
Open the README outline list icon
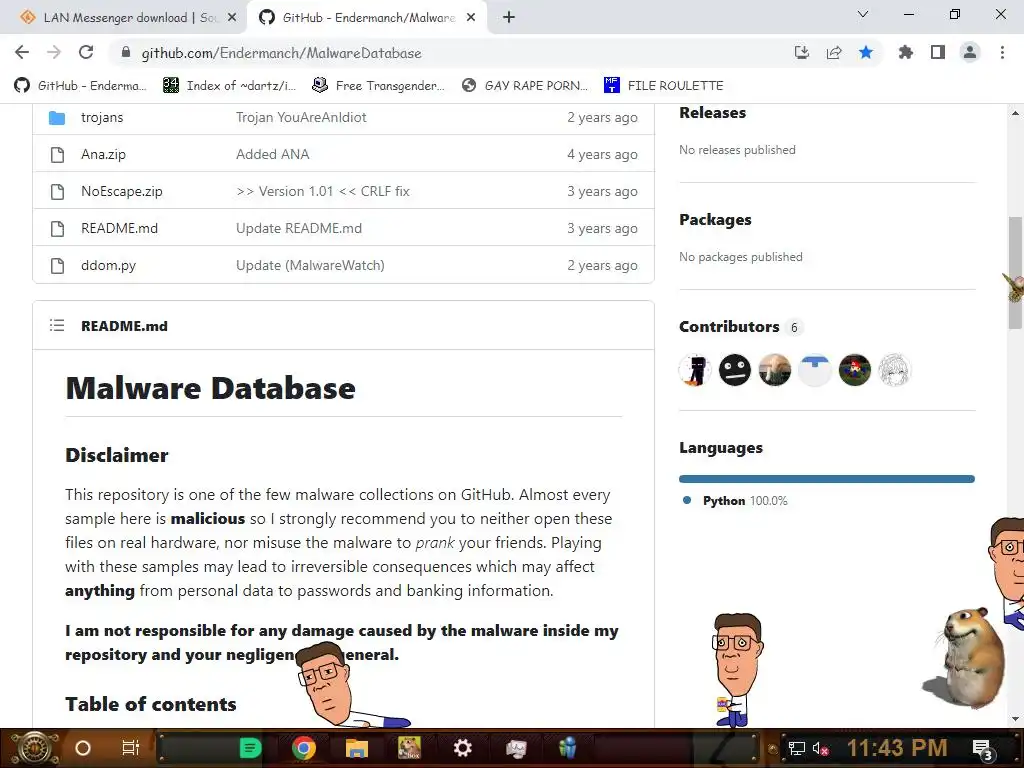57,325
